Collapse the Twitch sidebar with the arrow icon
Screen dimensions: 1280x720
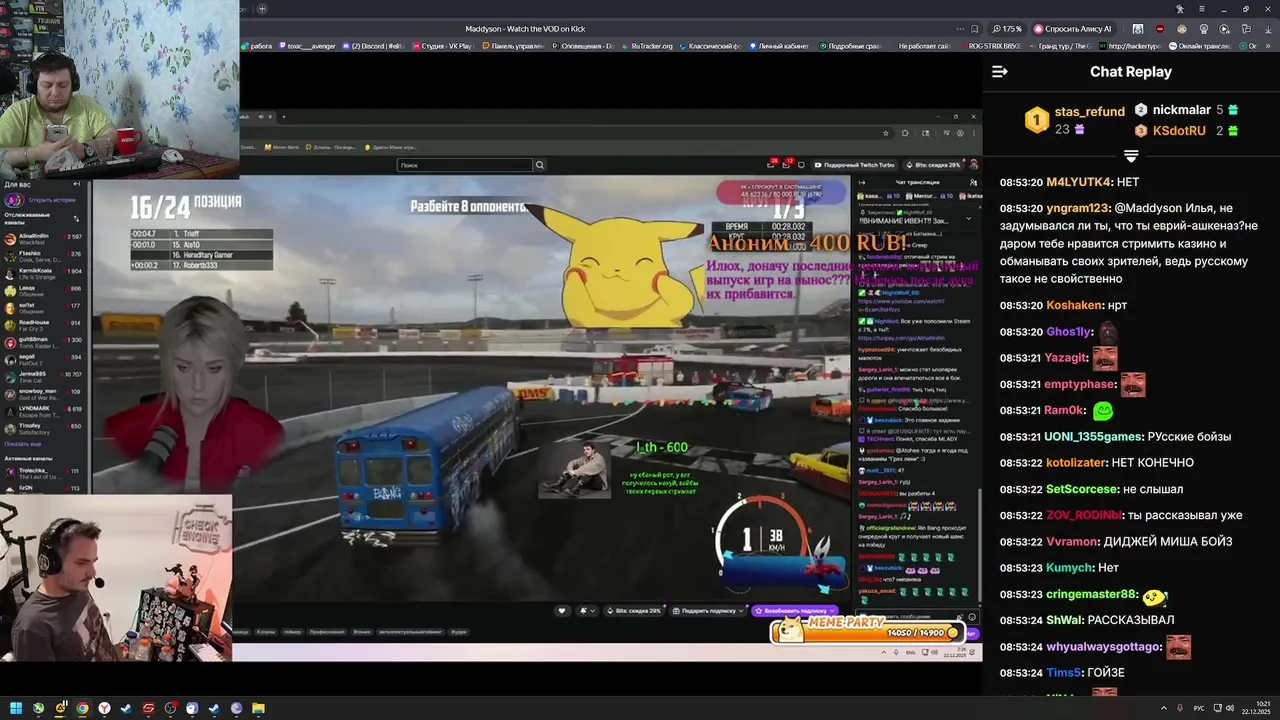click(77, 184)
